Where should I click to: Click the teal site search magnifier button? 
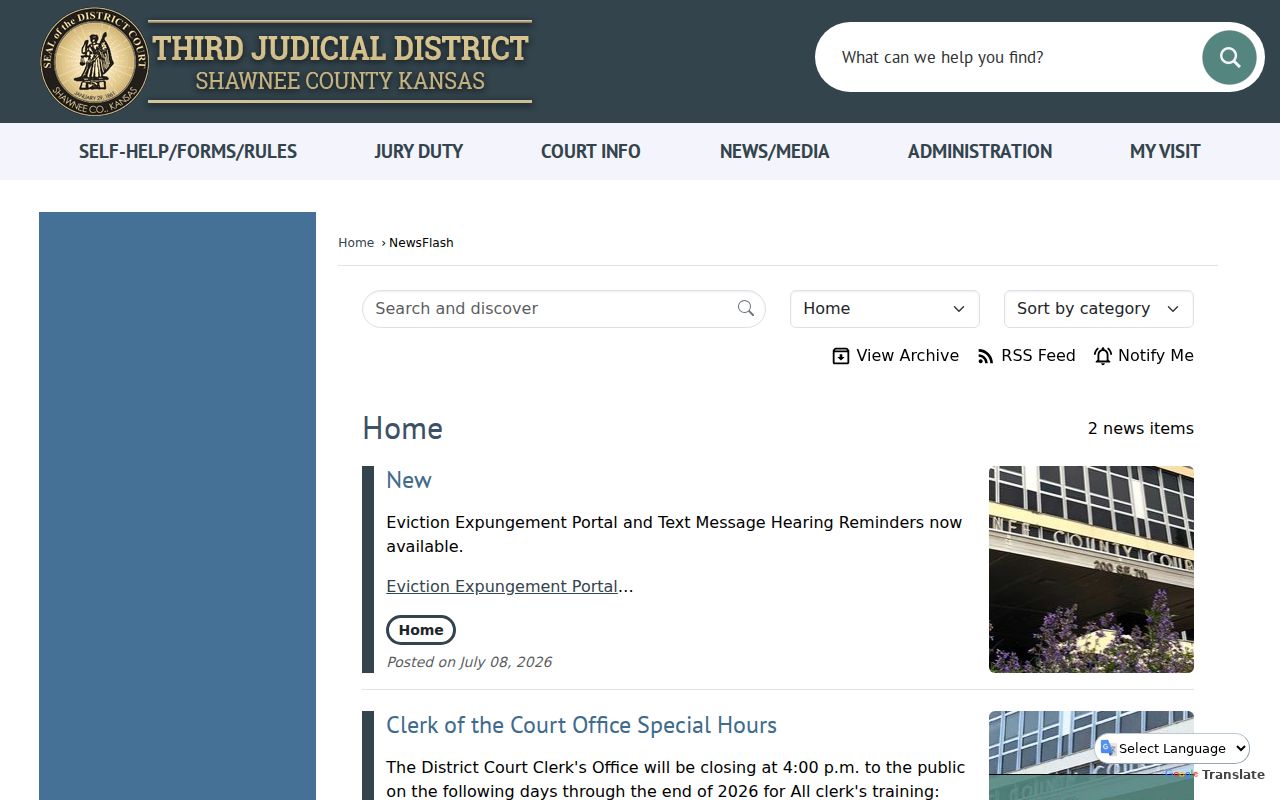(1229, 57)
